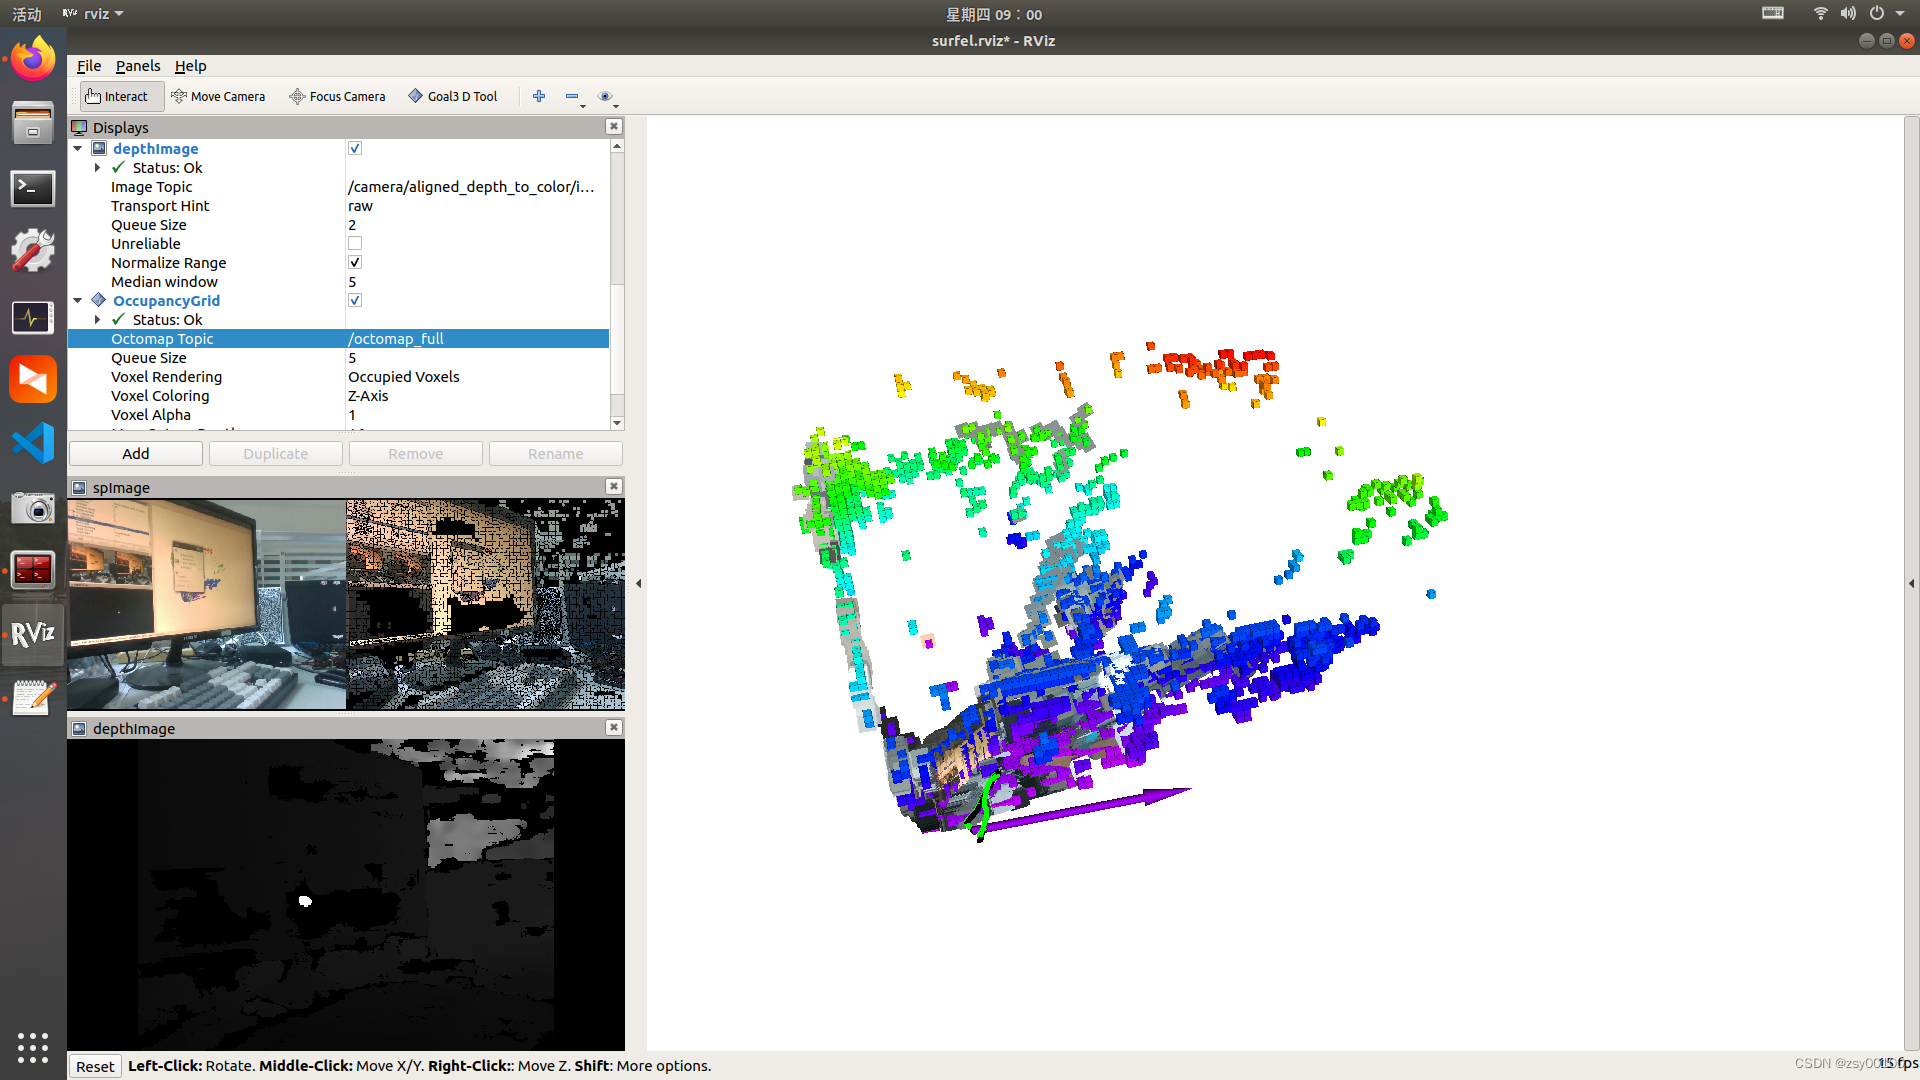Click the plus add-tool icon in toolbar

pyautogui.click(x=539, y=96)
